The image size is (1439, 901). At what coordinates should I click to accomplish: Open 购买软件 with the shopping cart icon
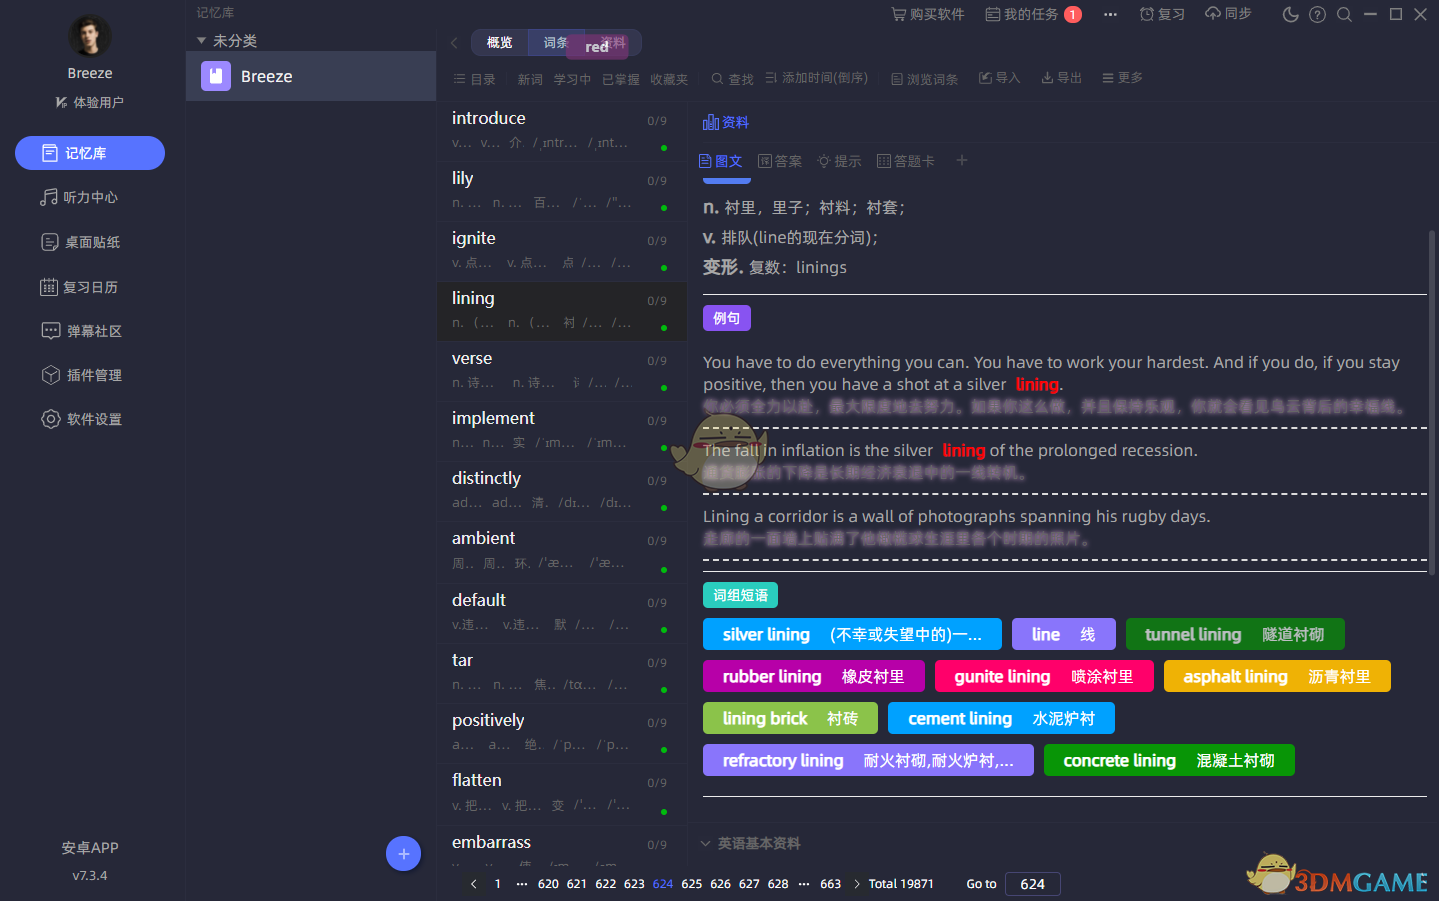927,13
